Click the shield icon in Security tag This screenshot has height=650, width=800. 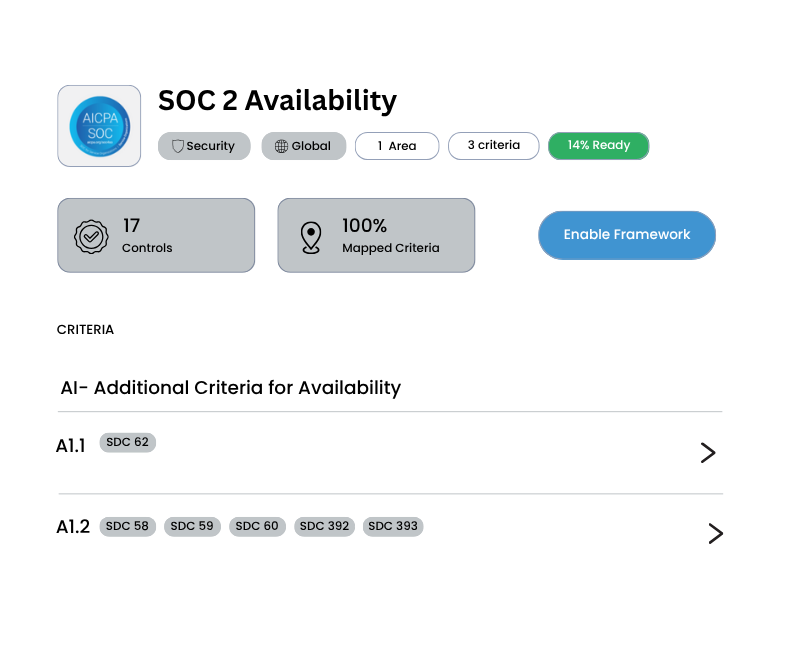[x=178, y=146]
